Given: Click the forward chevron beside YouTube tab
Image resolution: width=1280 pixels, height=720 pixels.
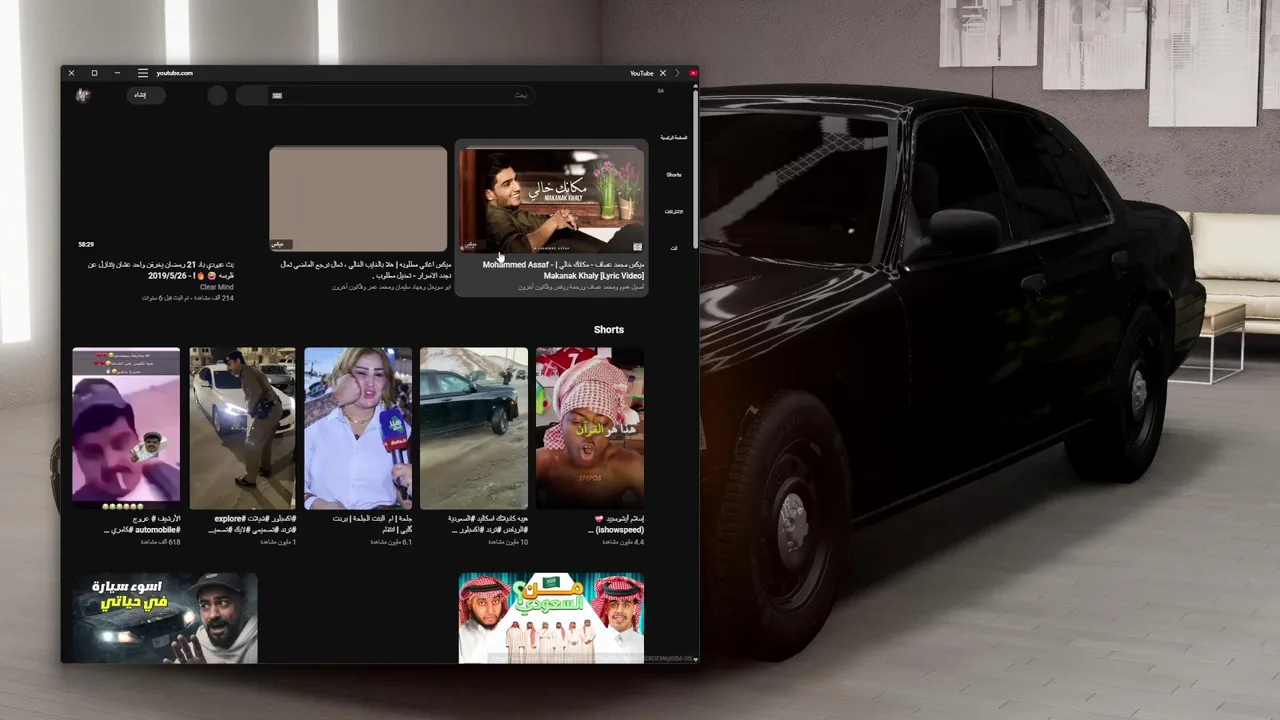Looking at the screenshot, I should coord(677,73).
